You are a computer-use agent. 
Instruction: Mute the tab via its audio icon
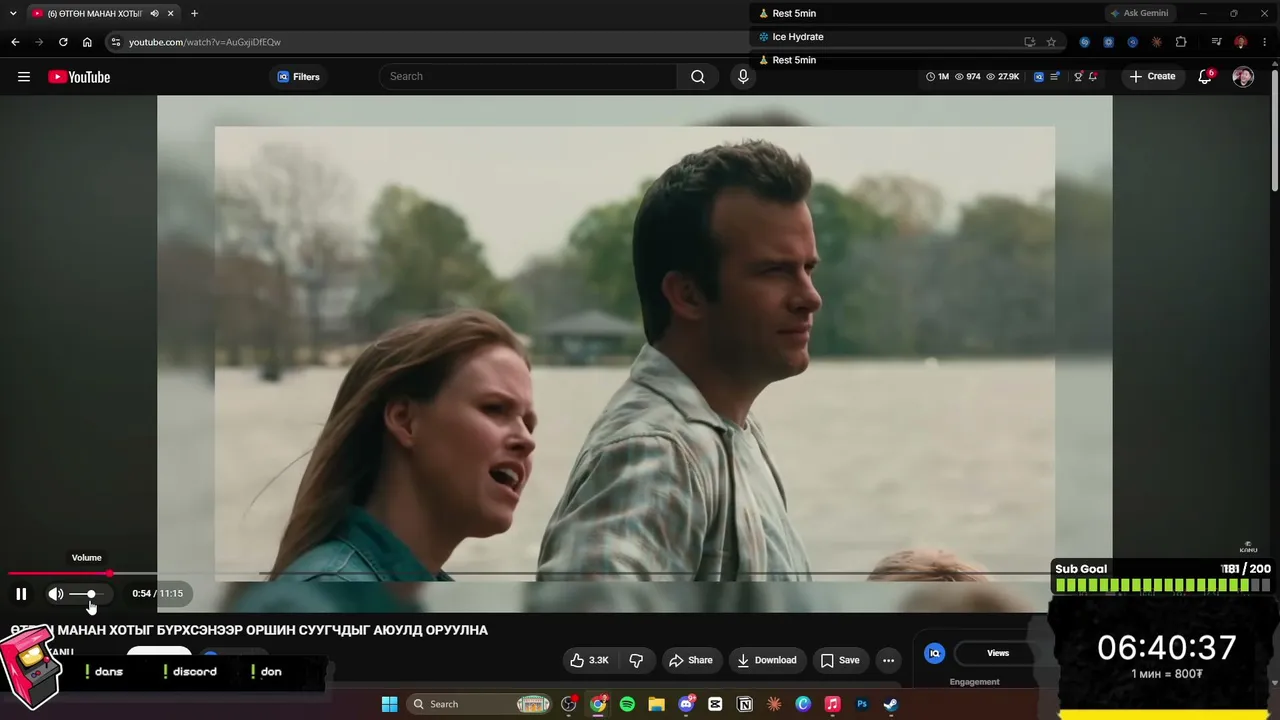[x=154, y=13]
